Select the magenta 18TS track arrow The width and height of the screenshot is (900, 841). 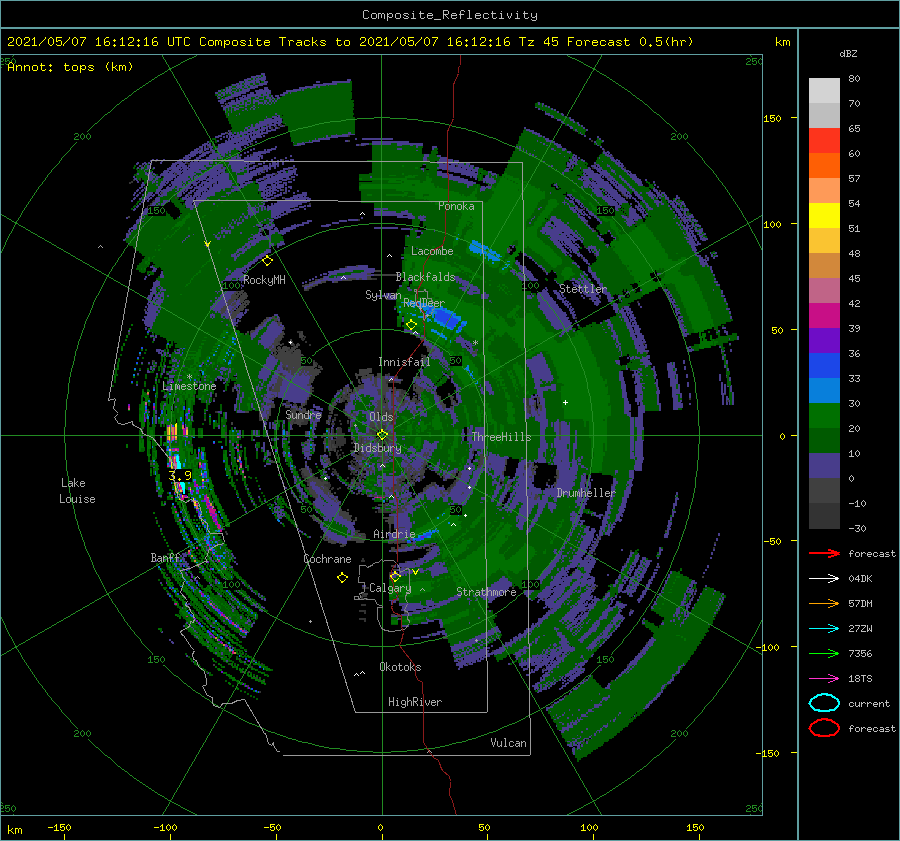[x=824, y=679]
